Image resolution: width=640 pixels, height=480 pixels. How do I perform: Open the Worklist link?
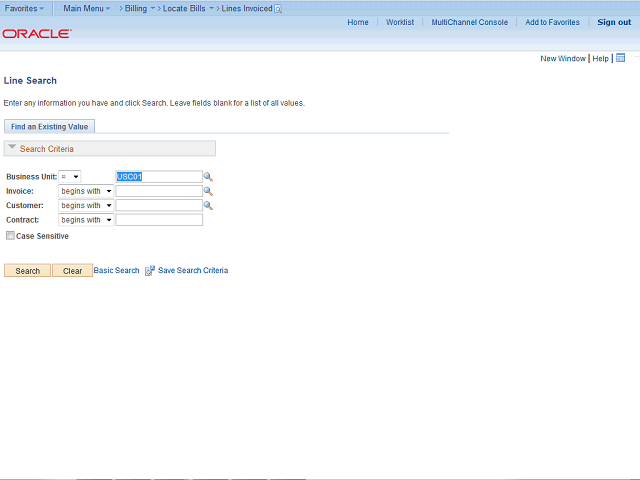[x=400, y=22]
